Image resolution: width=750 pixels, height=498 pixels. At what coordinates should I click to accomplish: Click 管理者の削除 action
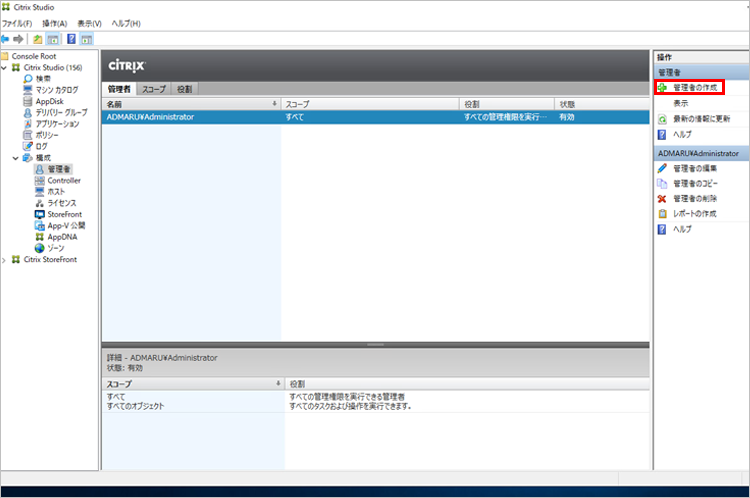(x=695, y=199)
